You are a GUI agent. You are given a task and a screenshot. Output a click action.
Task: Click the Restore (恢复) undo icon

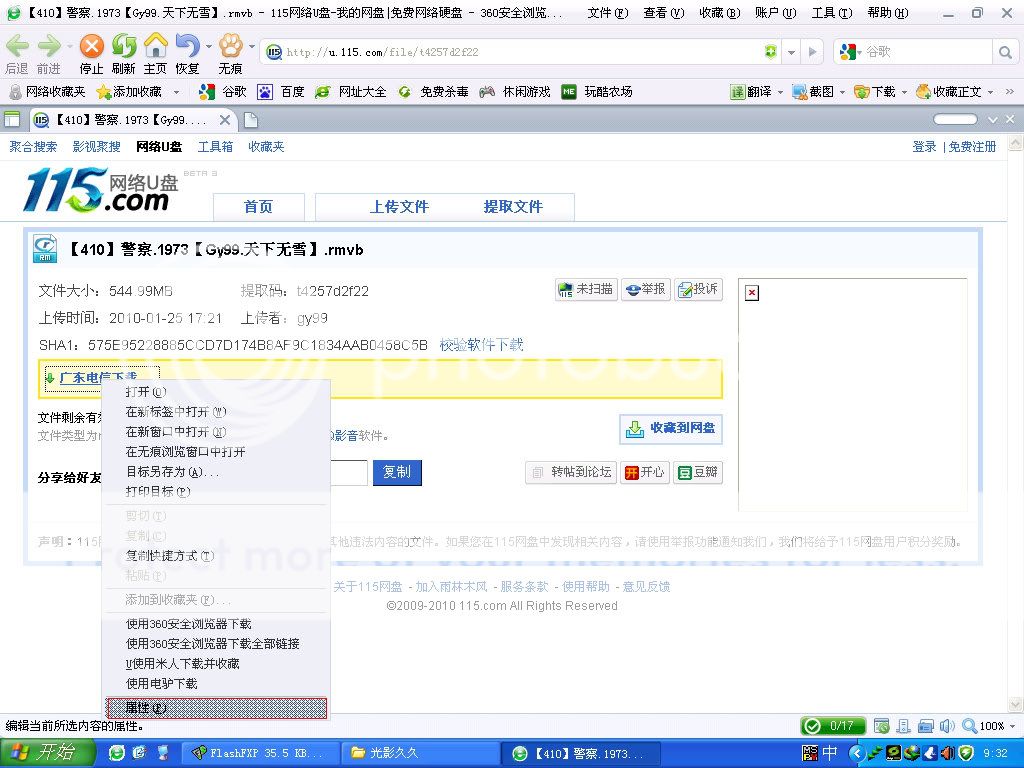pos(186,47)
